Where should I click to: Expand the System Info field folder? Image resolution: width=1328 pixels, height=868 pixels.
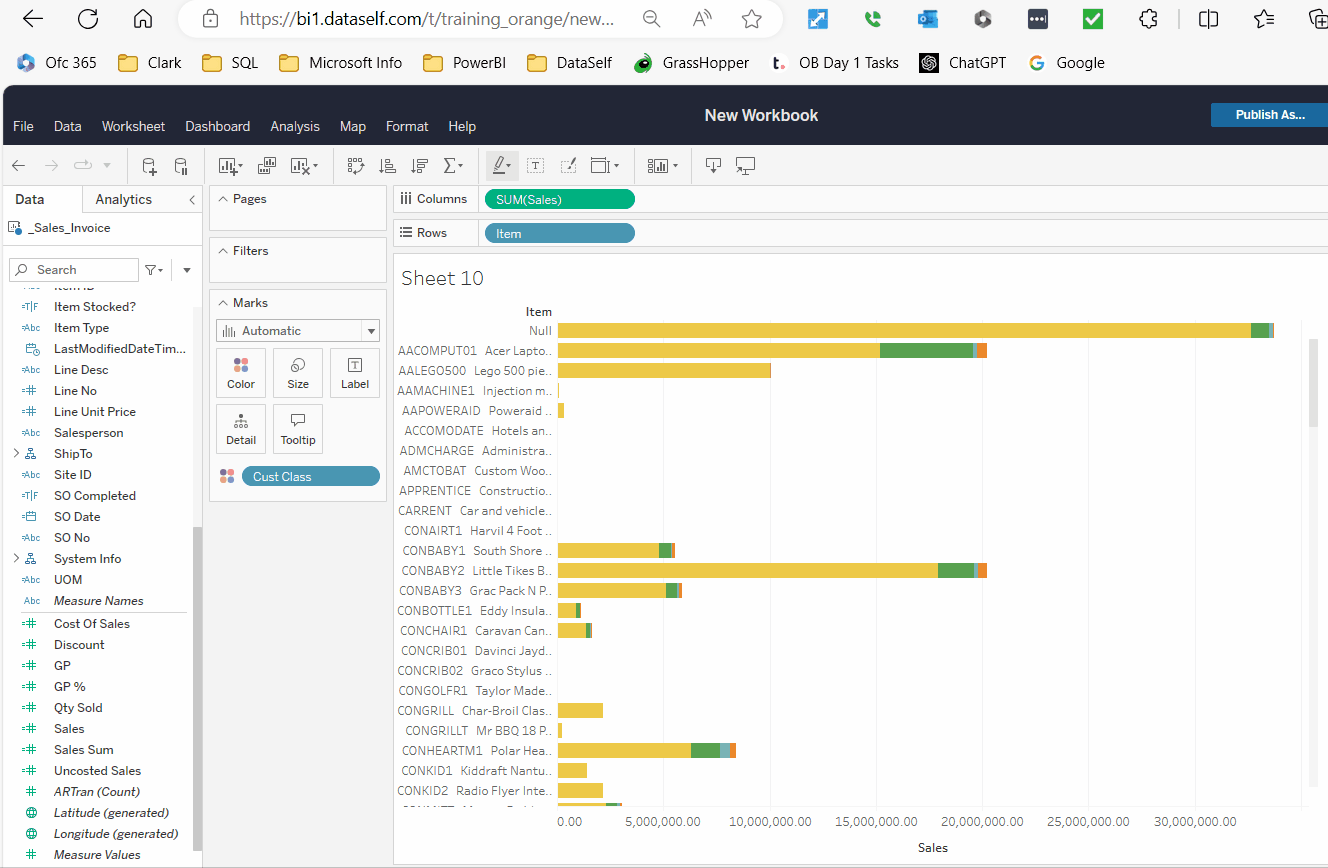click(16, 559)
